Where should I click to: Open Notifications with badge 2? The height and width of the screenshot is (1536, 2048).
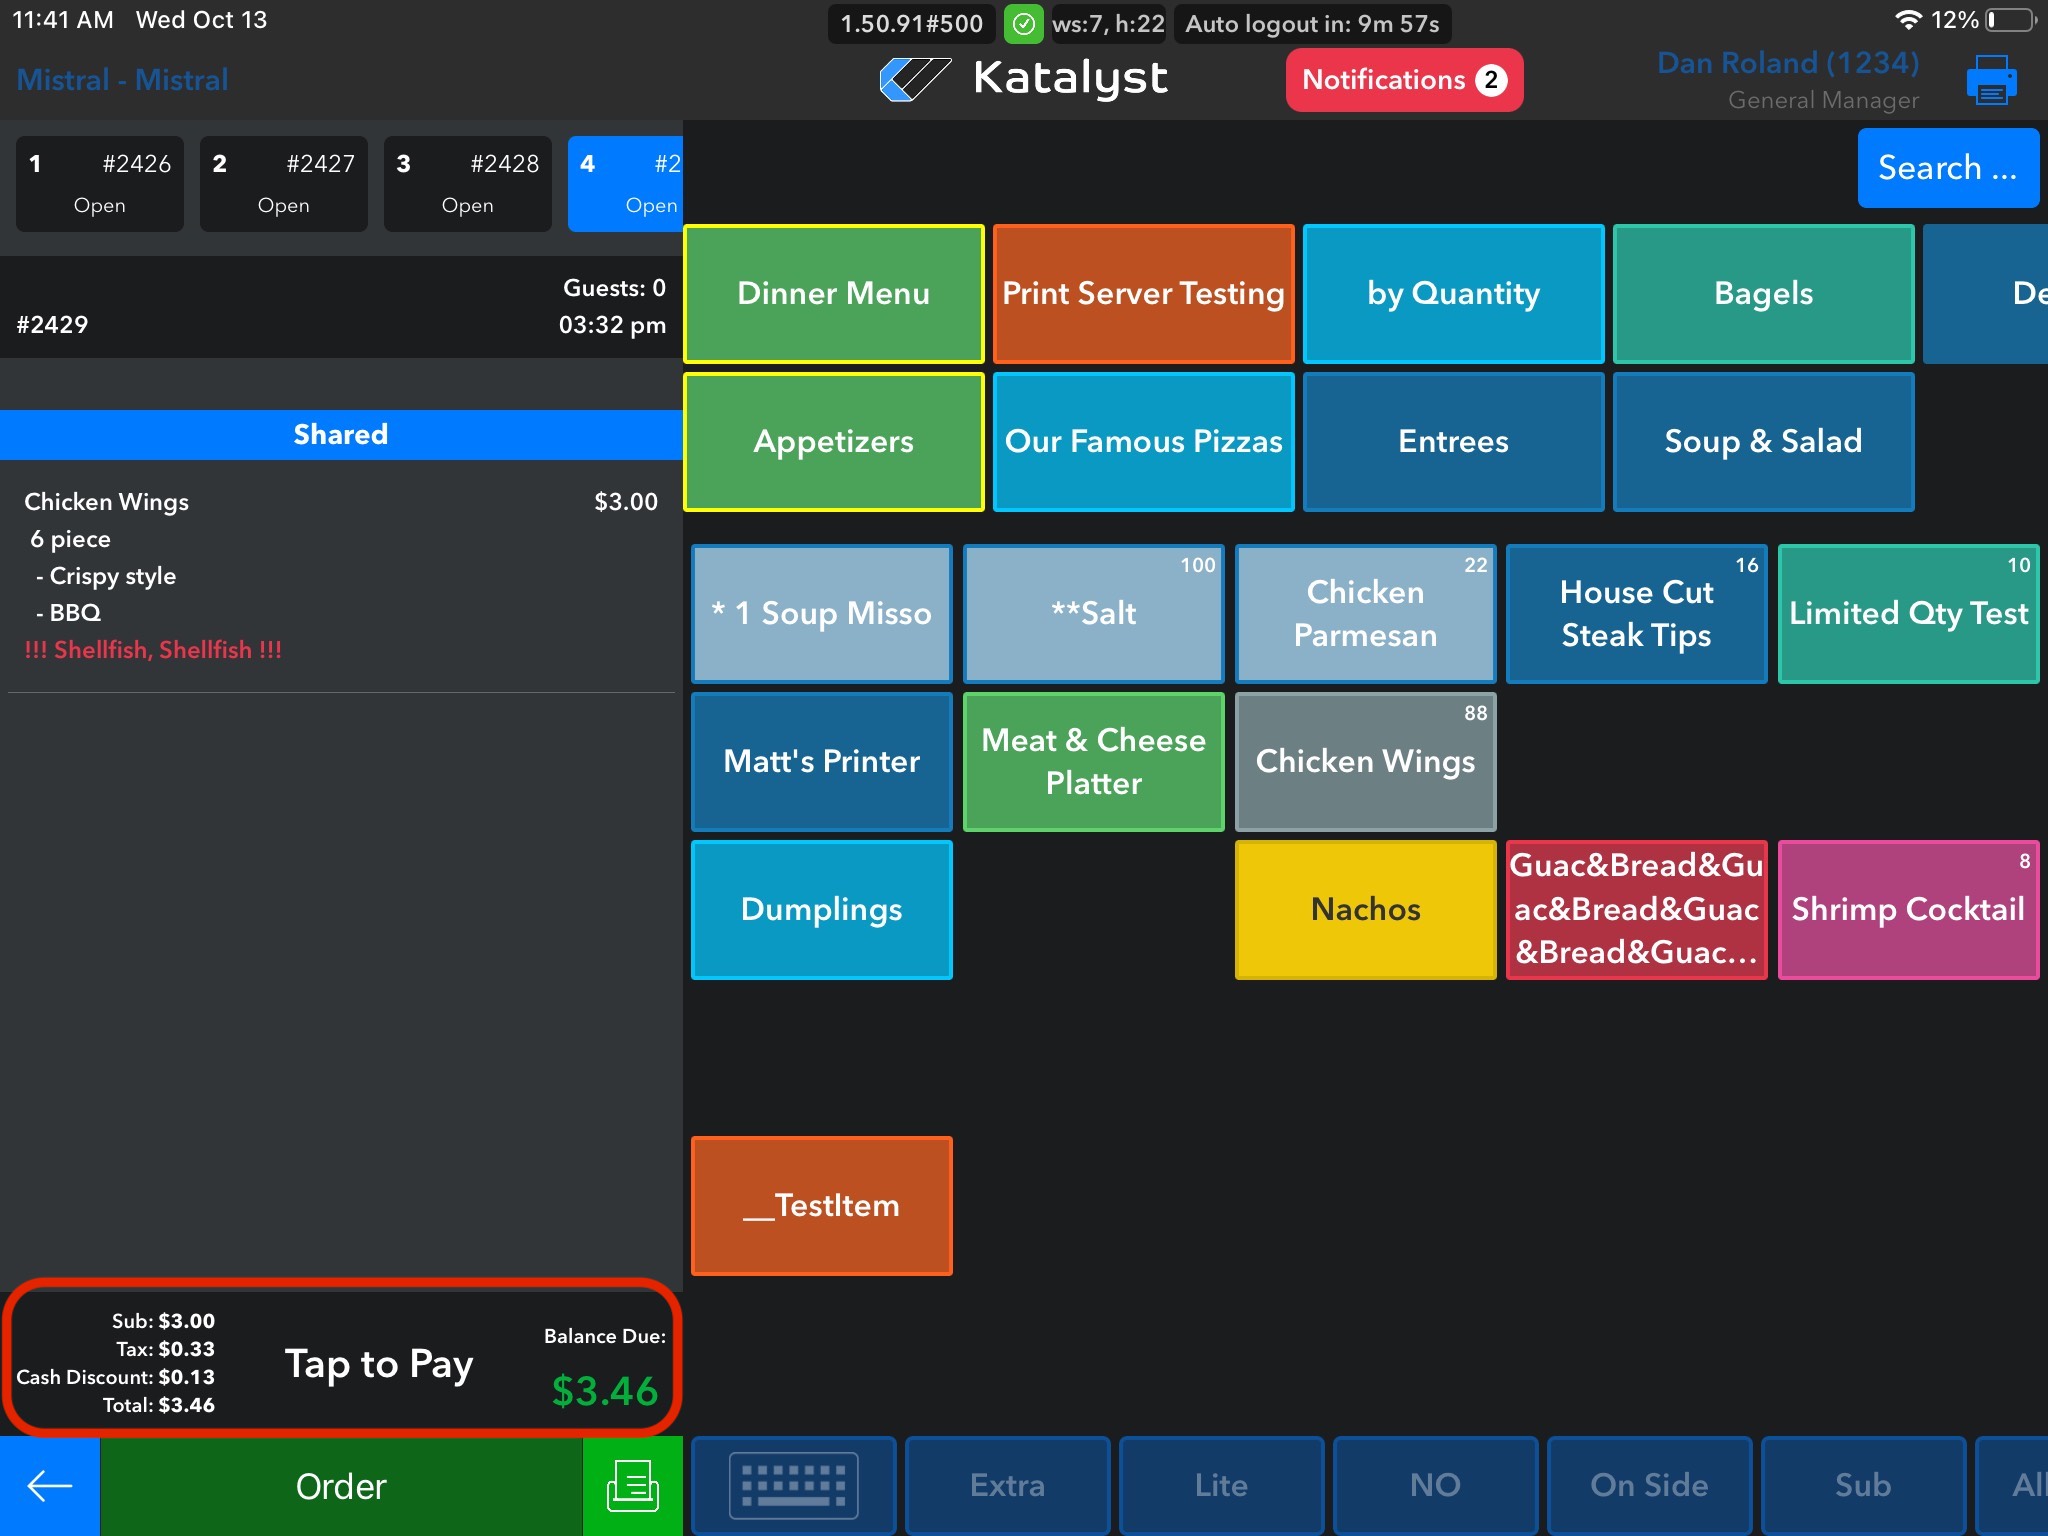click(1403, 80)
